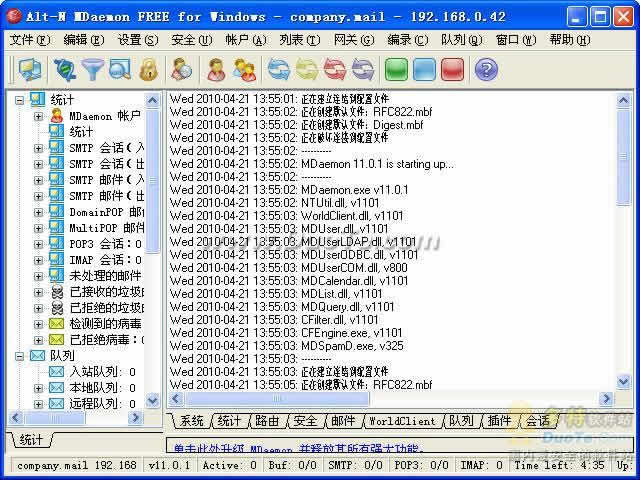Collapse the 统计 root tree node

point(20,100)
